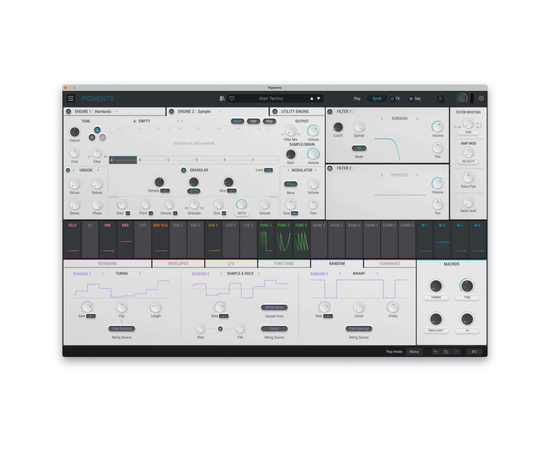
Task: Open the White Noise Sample from dropdown
Action: click(274, 308)
